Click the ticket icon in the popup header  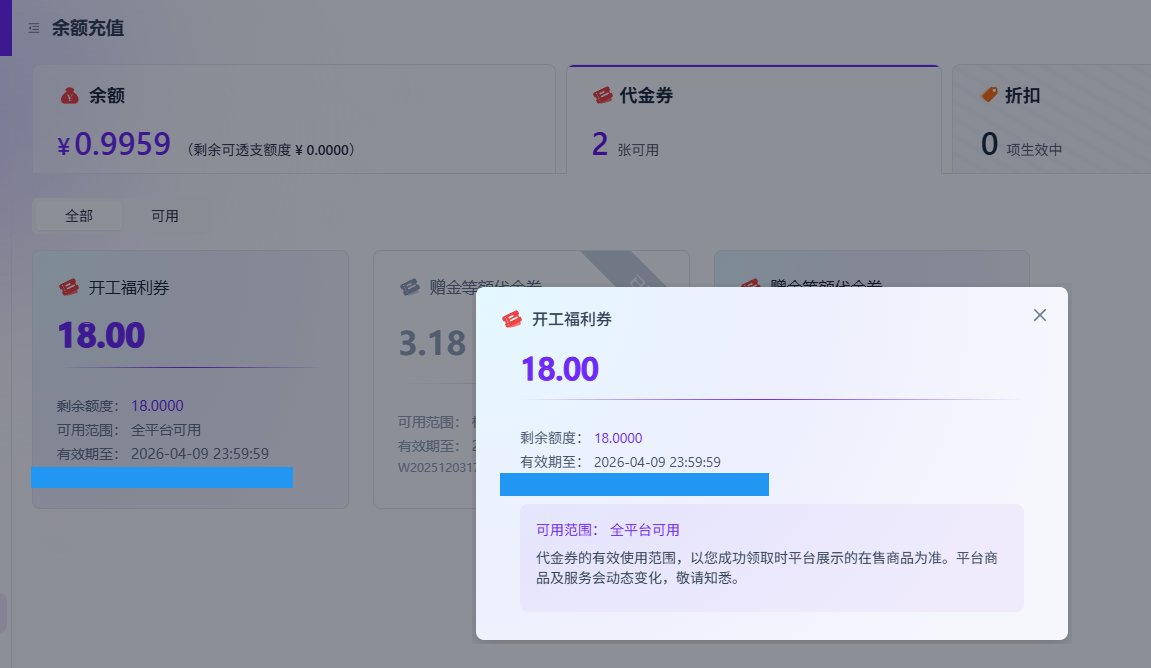click(511, 320)
